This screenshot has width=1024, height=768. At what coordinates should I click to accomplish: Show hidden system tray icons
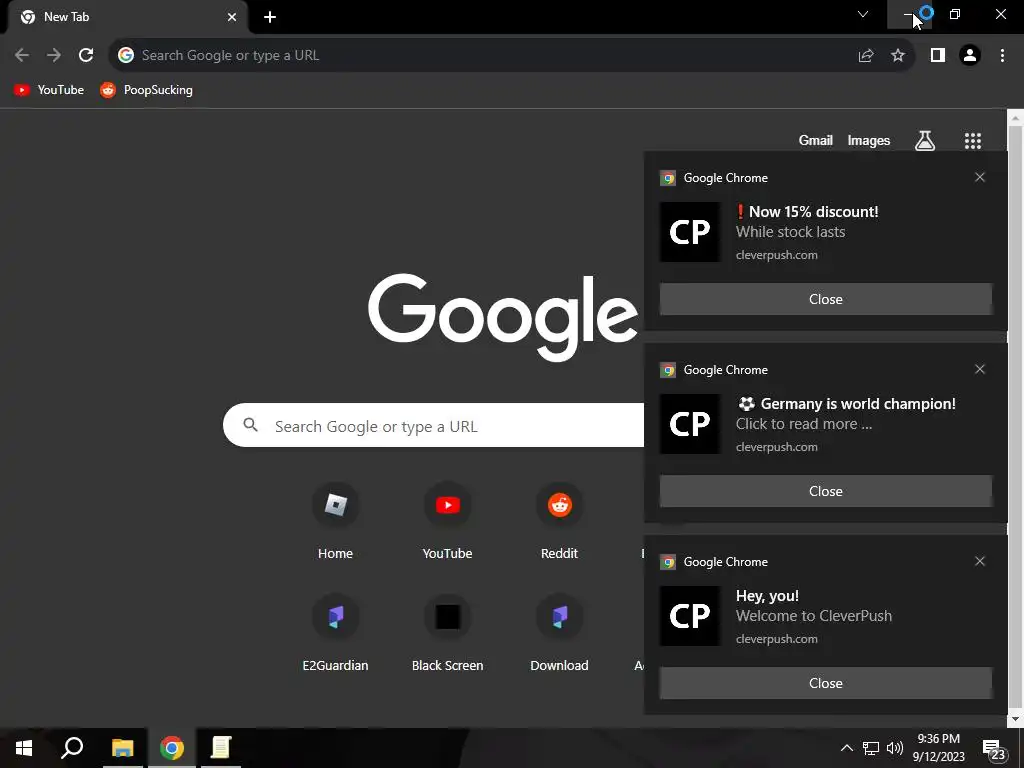(846, 748)
